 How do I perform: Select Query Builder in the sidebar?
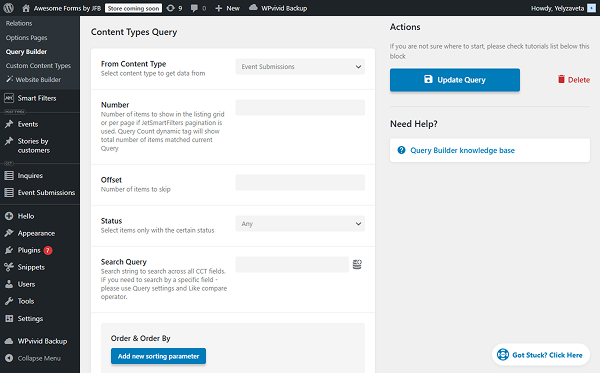click(26, 52)
